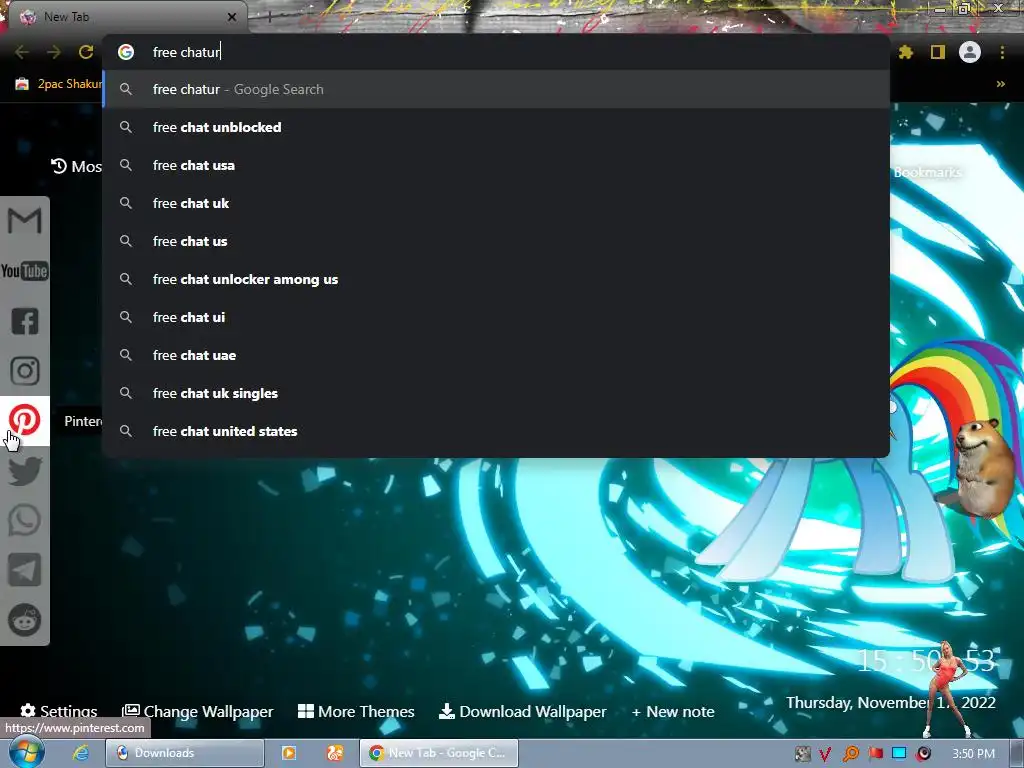Image resolution: width=1024 pixels, height=768 pixels.
Task: Click the 3:50 PM system clock
Action: click(973, 754)
